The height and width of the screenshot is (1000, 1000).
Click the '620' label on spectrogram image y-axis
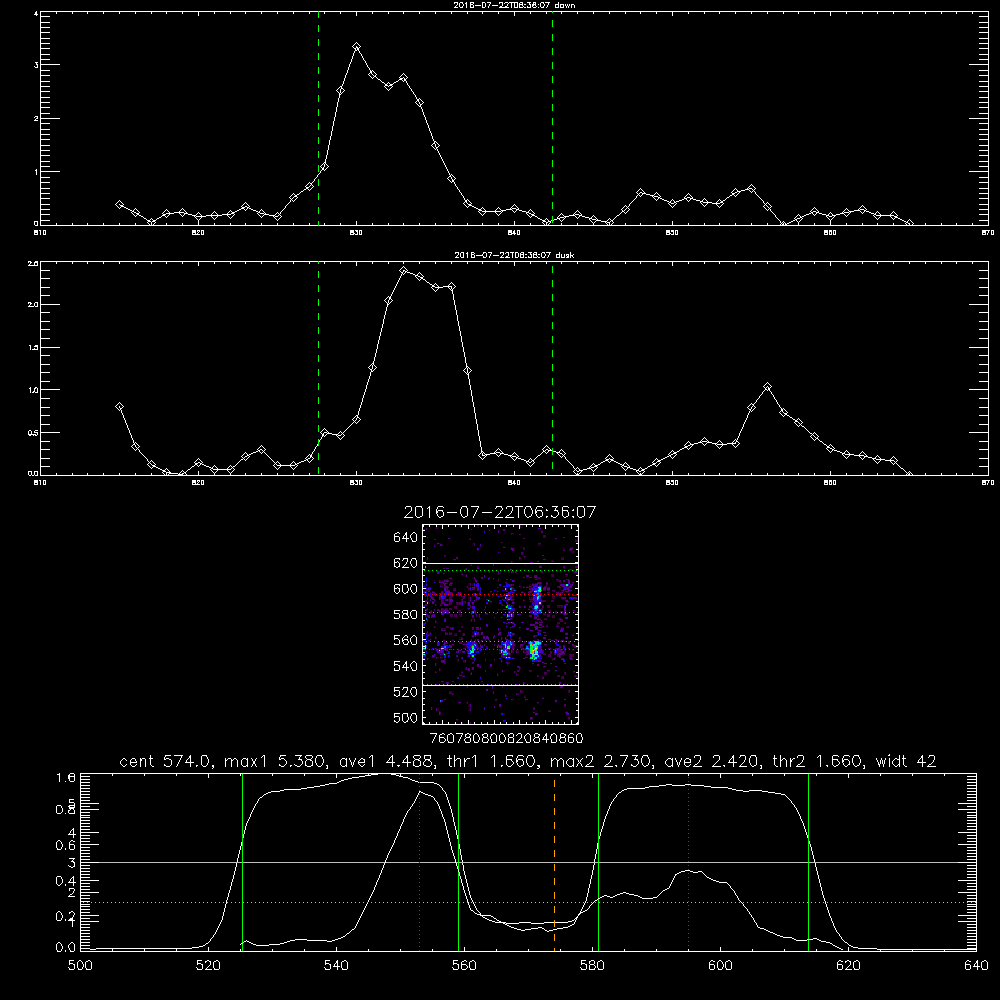[406, 563]
